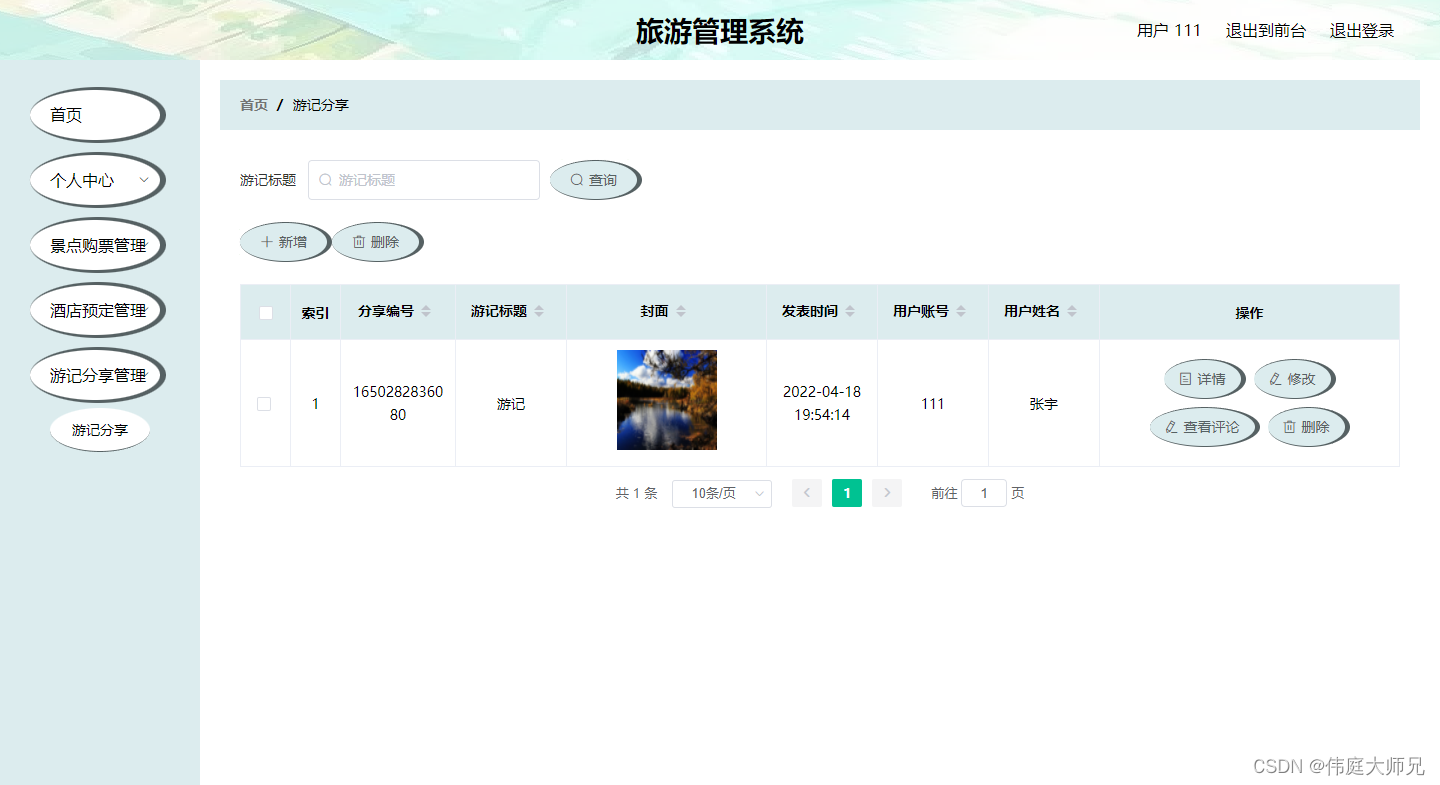Click the 删除 button above the table
The image size is (1440, 785).
pyautogui.click(x=377, y=242)
